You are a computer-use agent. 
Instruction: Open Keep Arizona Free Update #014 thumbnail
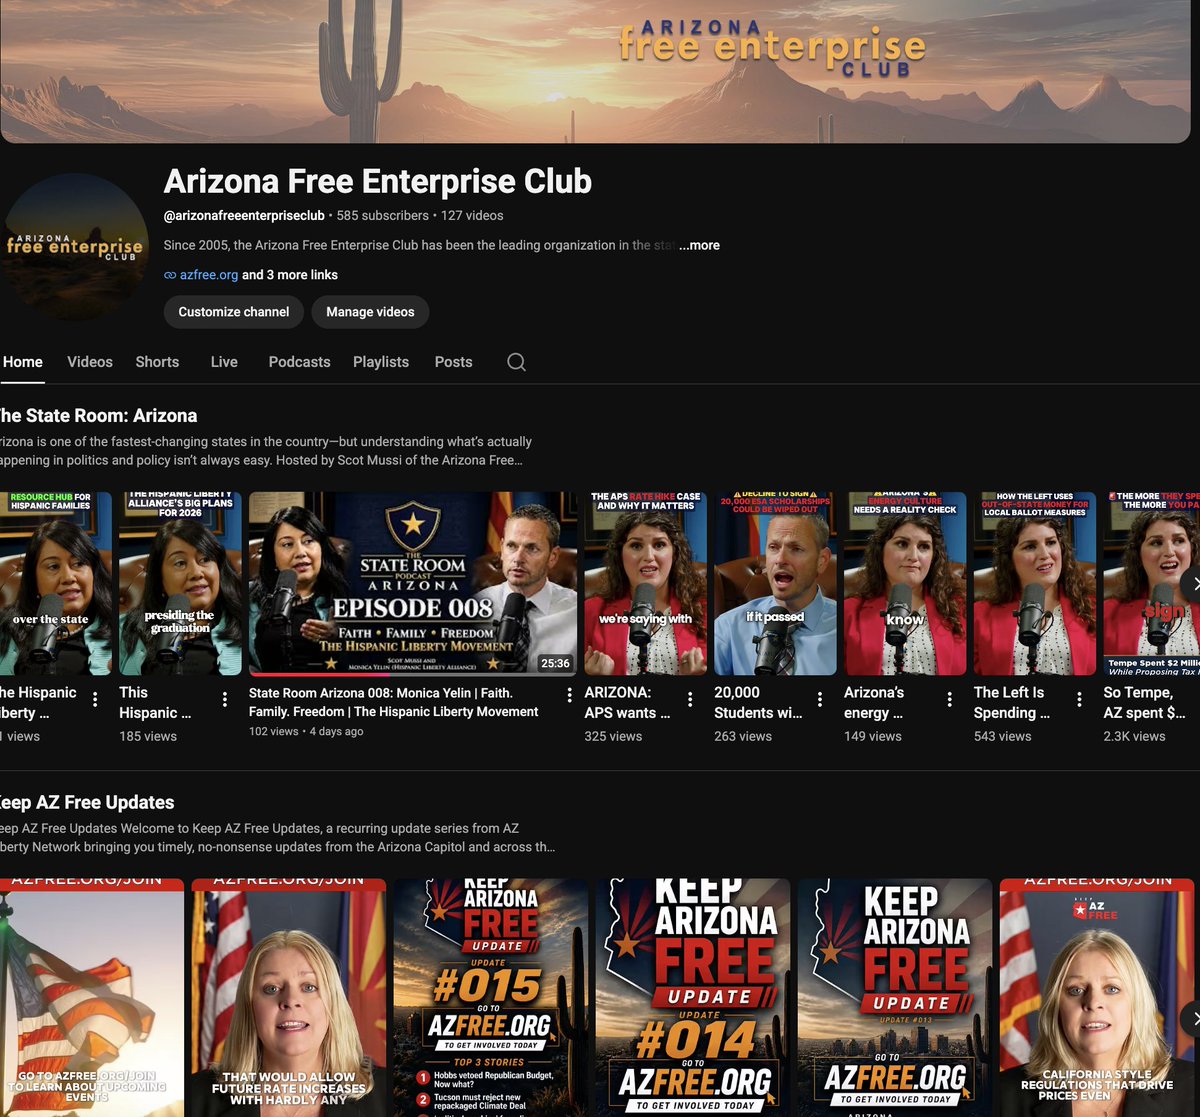coord(693,997)
